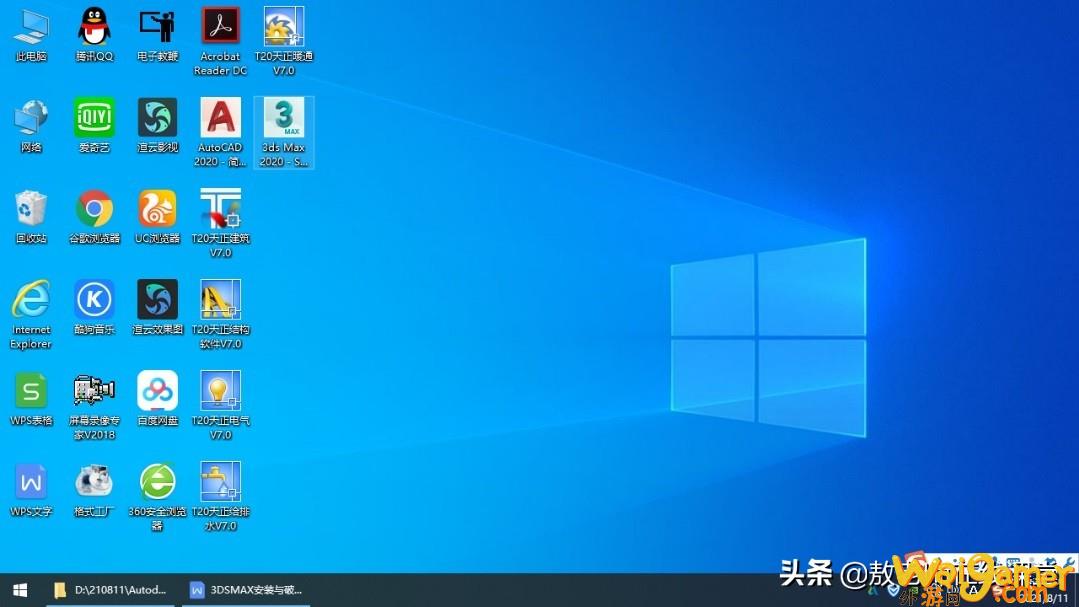This screenshot has height=607, width=1079.
Task: Select the UC浏览器 desktop icon
Action: [158, 217]
